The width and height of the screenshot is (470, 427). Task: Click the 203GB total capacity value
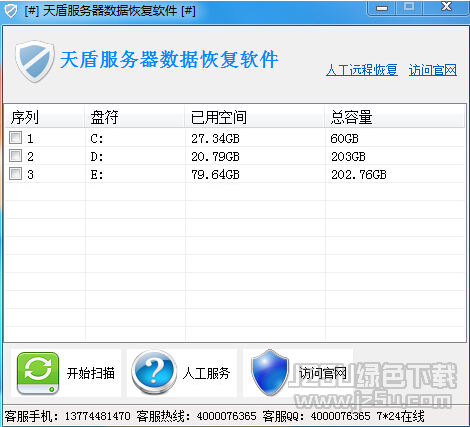348,157
